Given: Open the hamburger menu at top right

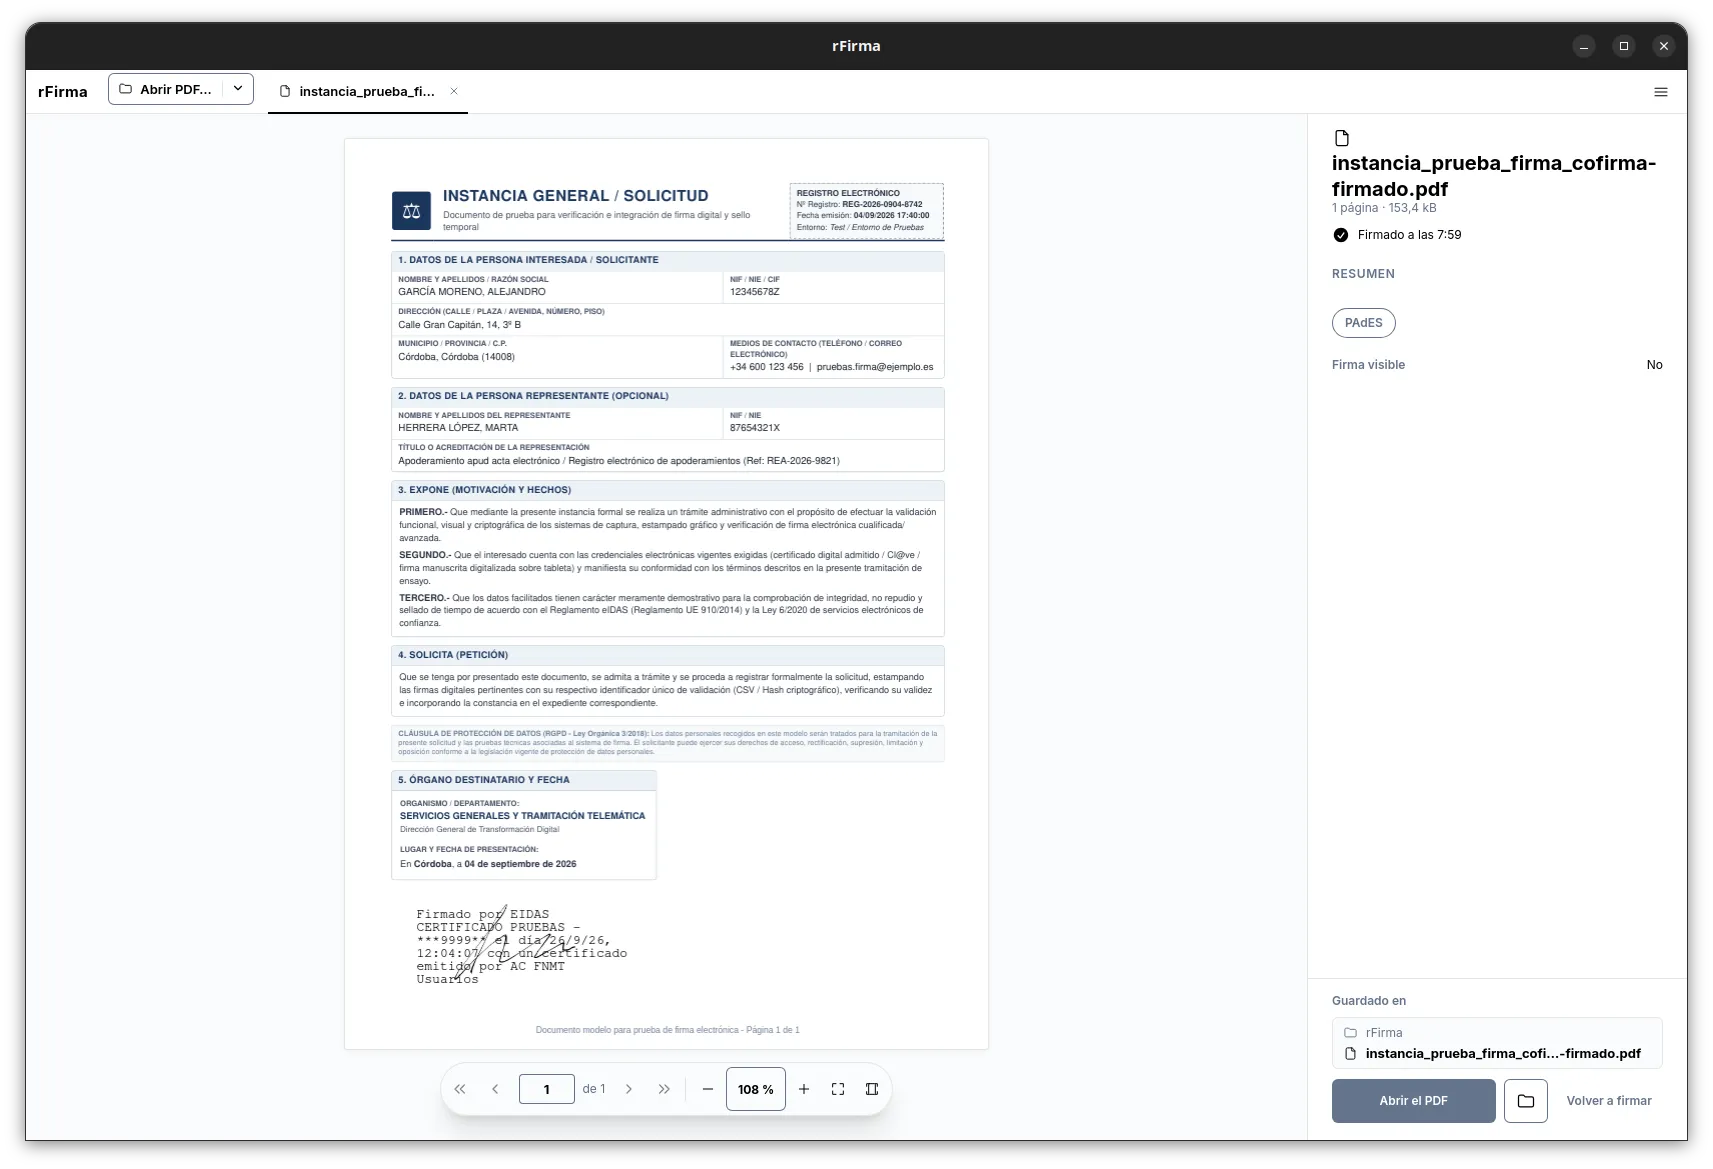Looking at the screenshot, I should click(x=1660, y=92).
